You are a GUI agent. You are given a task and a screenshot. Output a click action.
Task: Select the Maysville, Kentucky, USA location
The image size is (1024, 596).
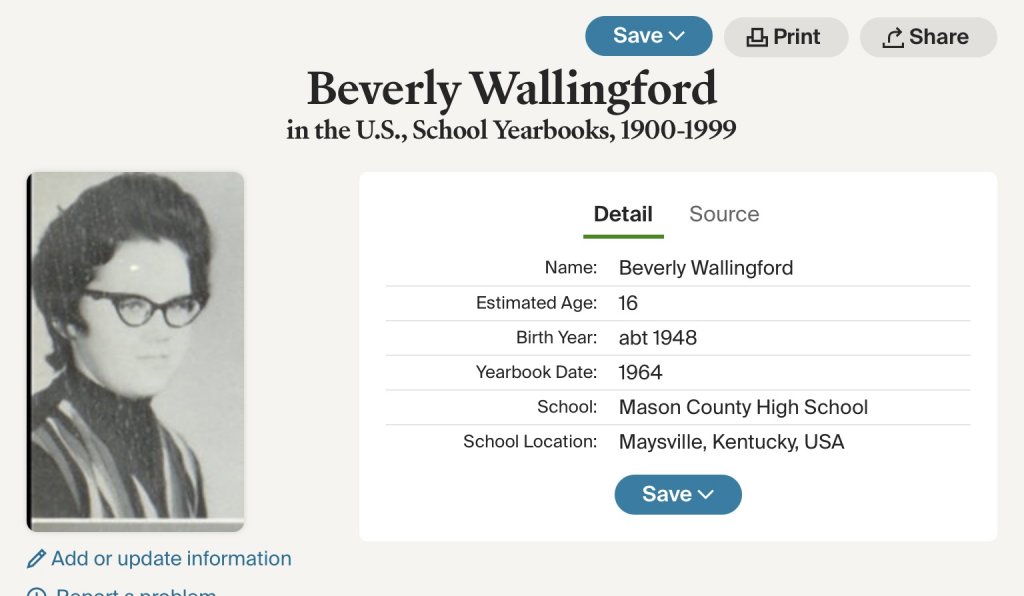pyautogui.click(x=731, y=442)
